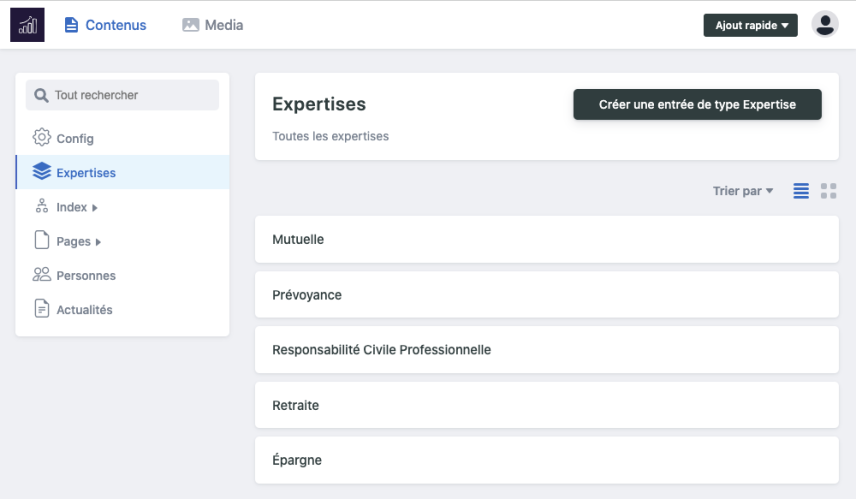The height and width of the screenshot is (499, 856).
Task: Click the Expertises layers icon in sidebar
Action: click(42, 172)
